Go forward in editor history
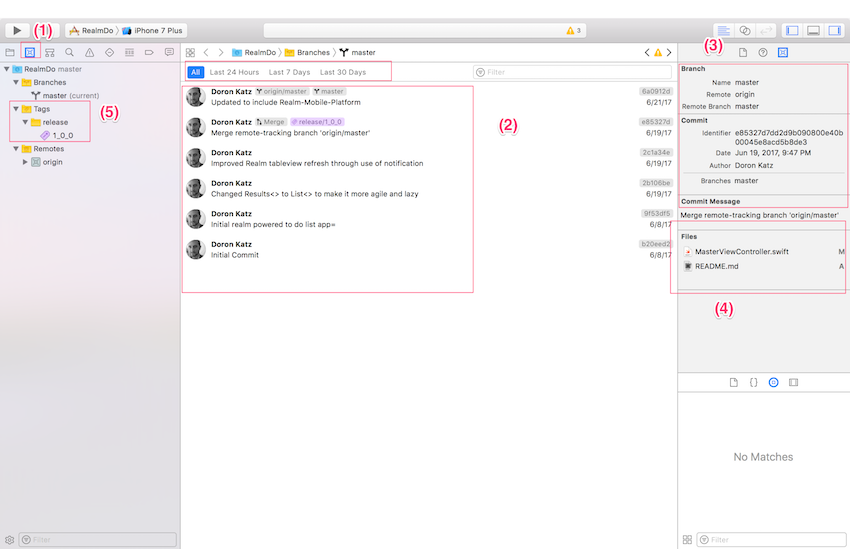The width and height of the screenshot is (850, 549). [x=221, y=53]
